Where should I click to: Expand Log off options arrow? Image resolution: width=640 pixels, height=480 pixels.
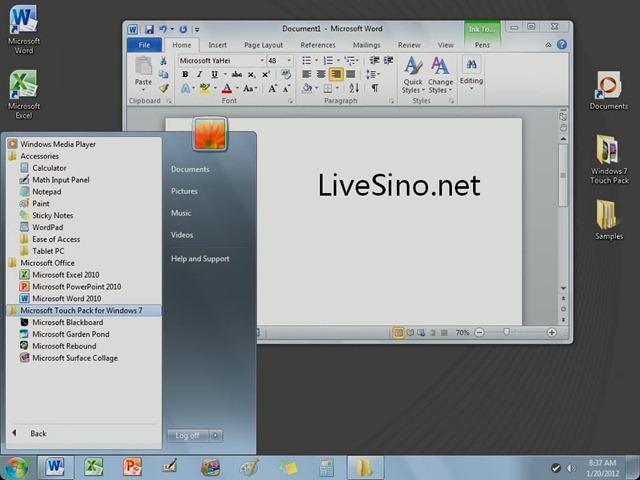[x=216, y=436]
